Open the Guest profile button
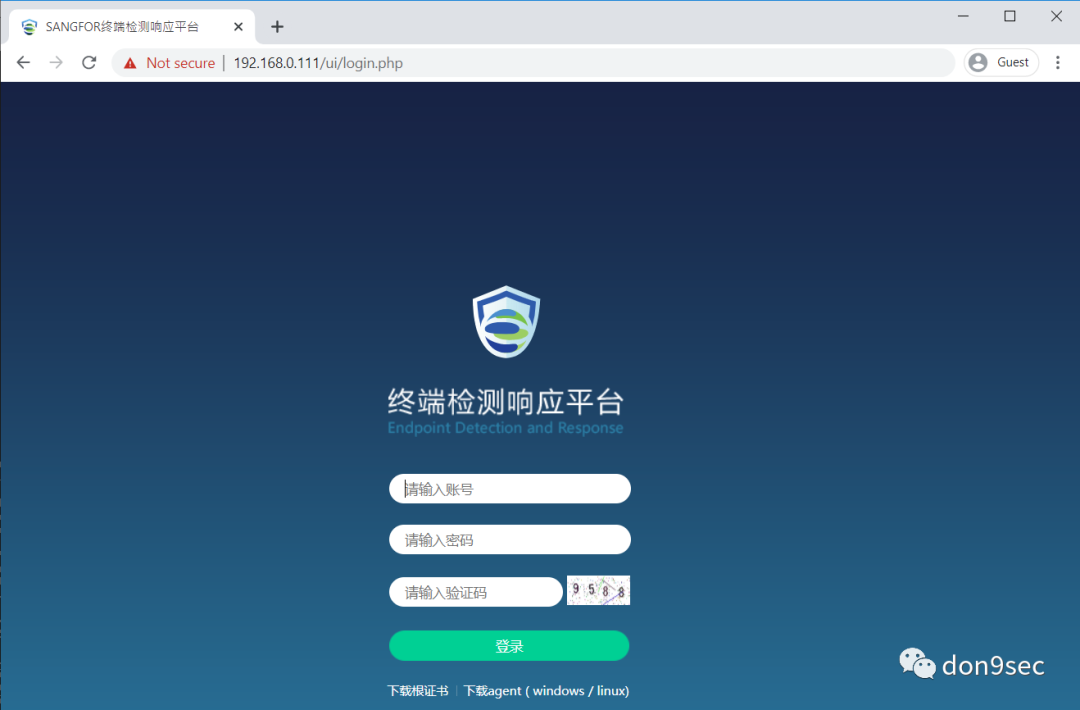Viewport: 1080px width, 710px height. pos(1001,63)
